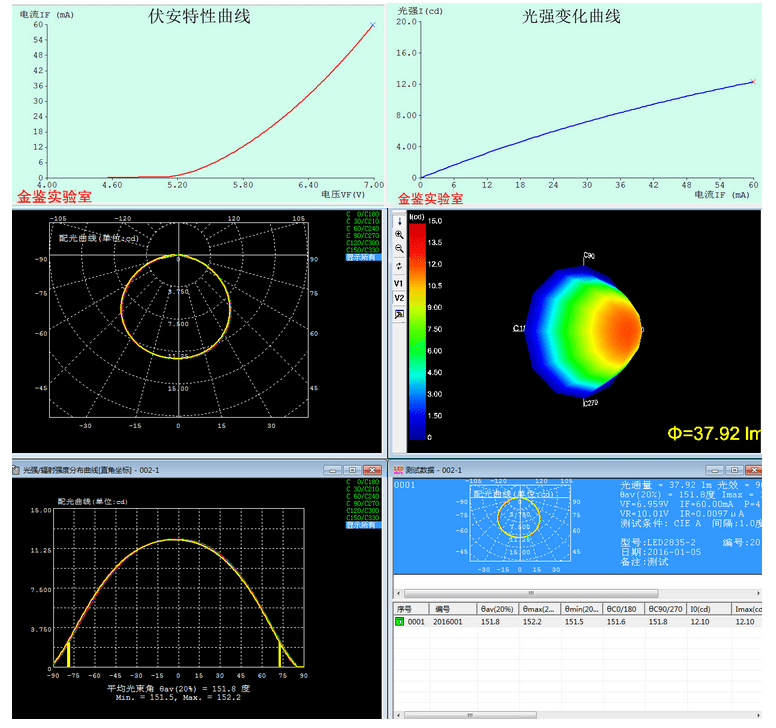
Task: Click the I0(cd) column header
Action: [x=709, y=609]
